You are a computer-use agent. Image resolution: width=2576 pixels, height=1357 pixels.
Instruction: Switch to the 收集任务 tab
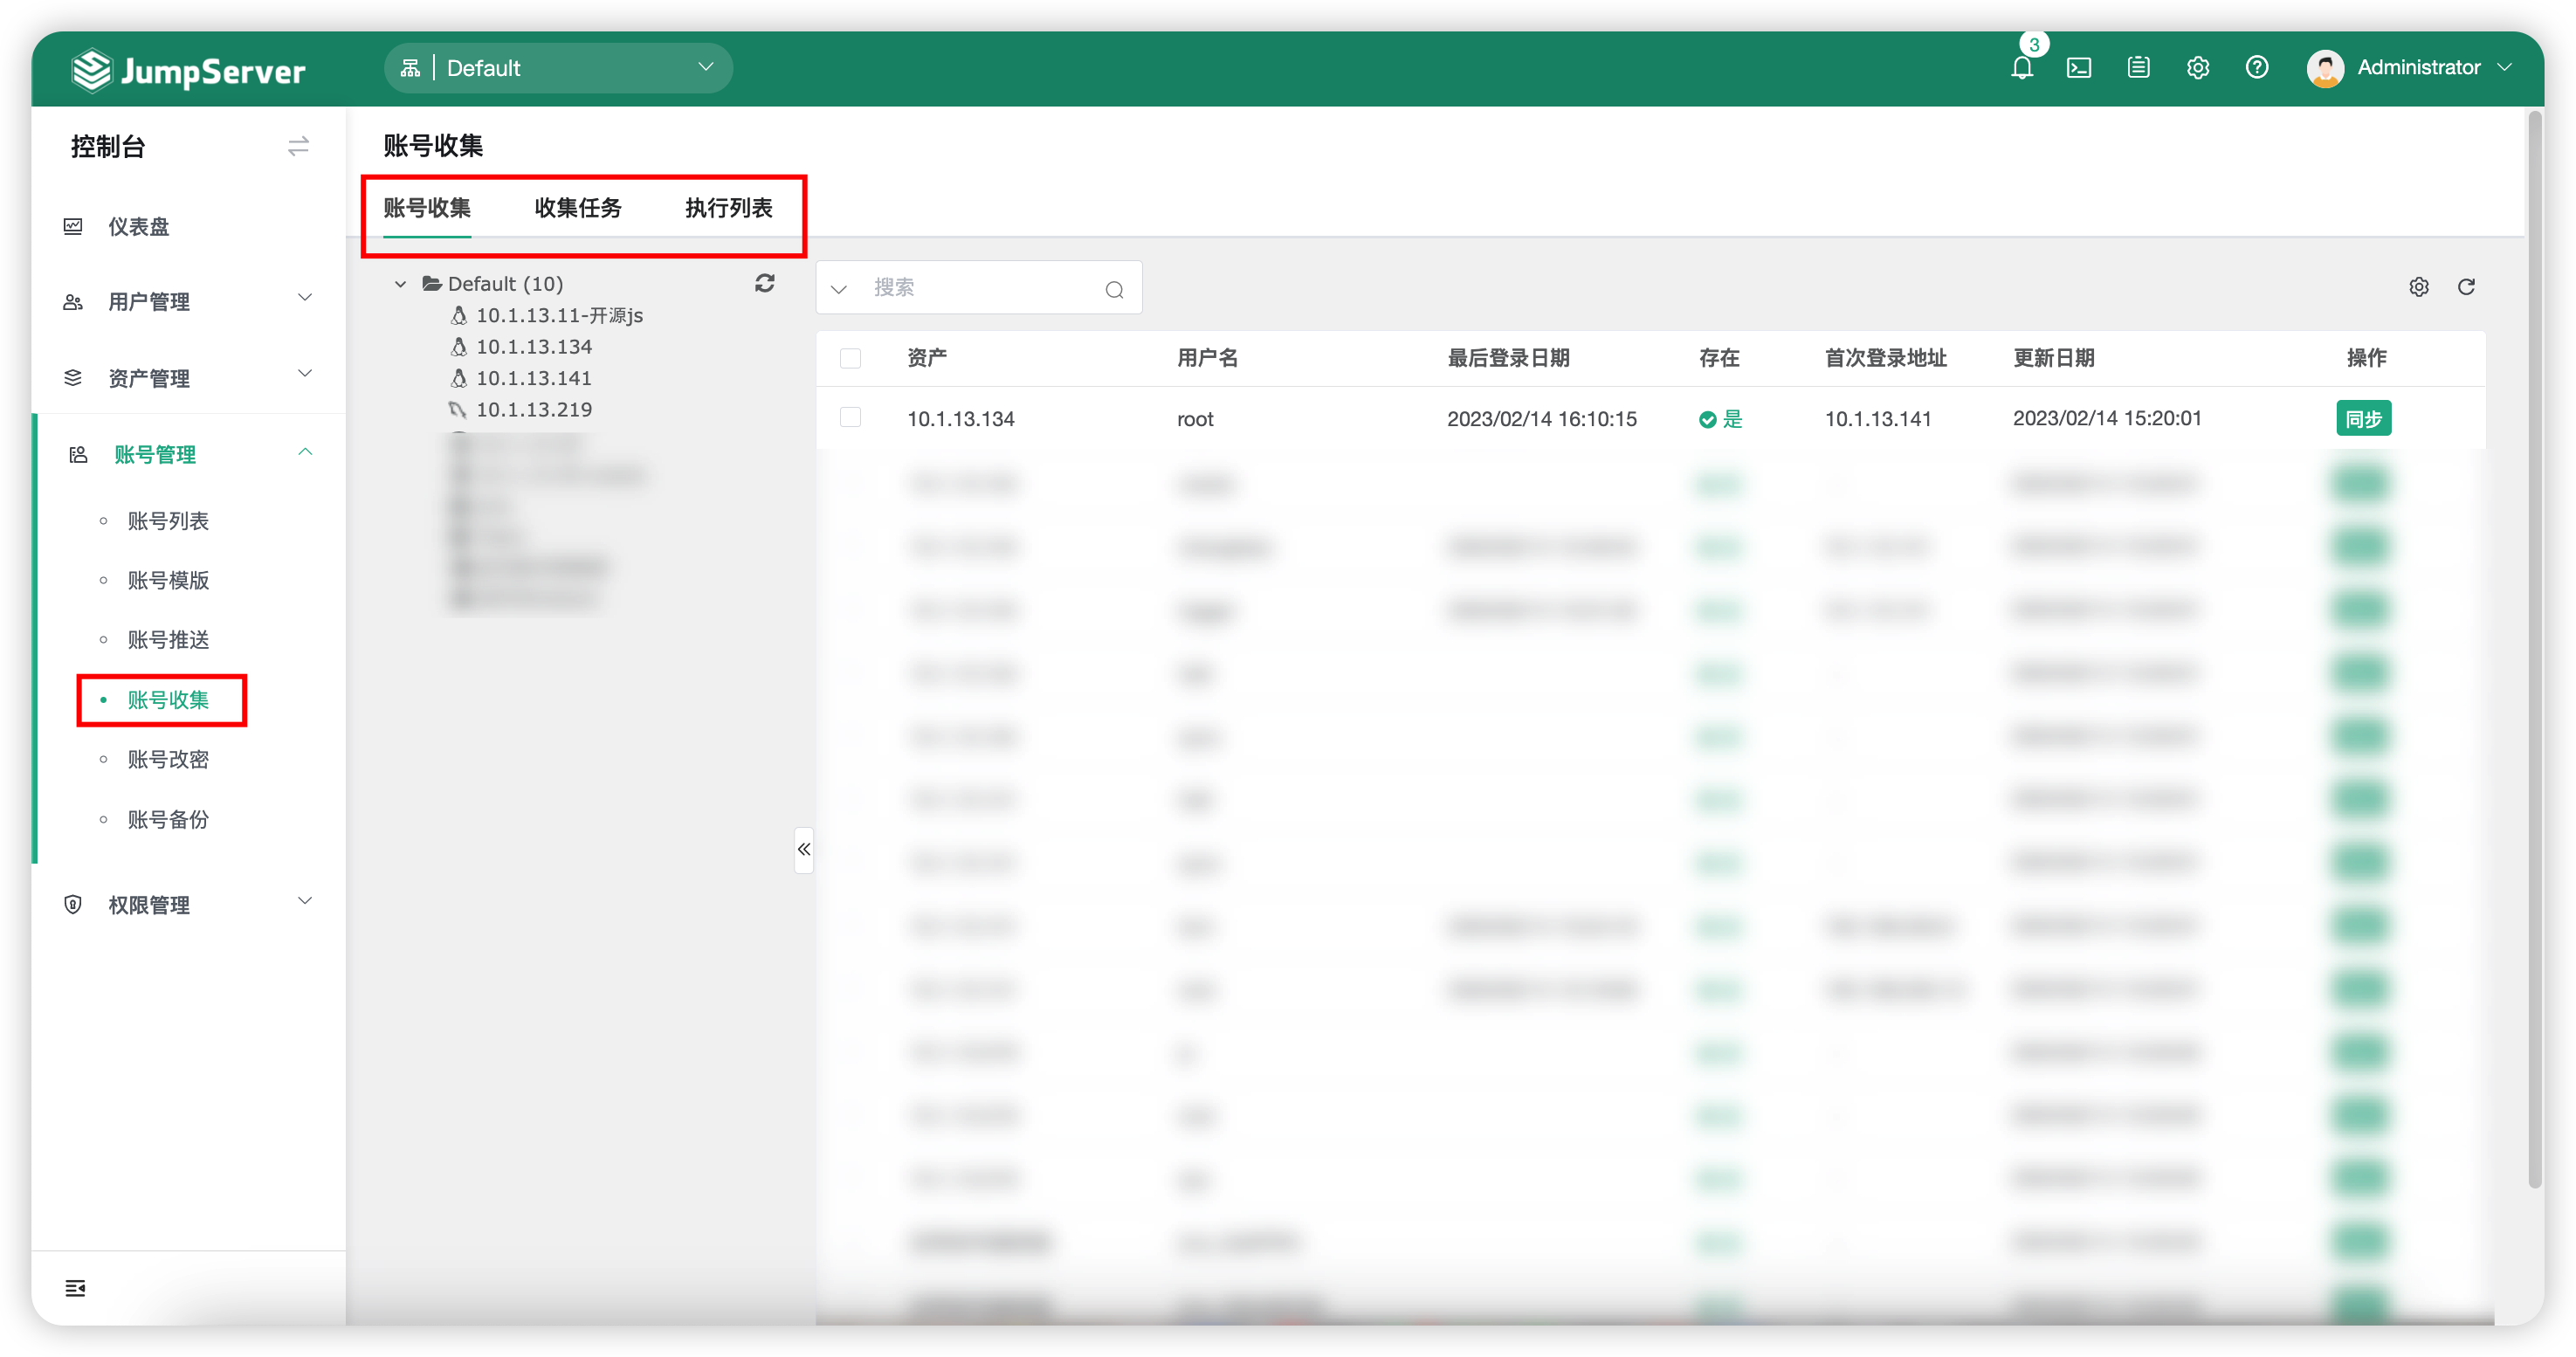click(x=578, y=208)
